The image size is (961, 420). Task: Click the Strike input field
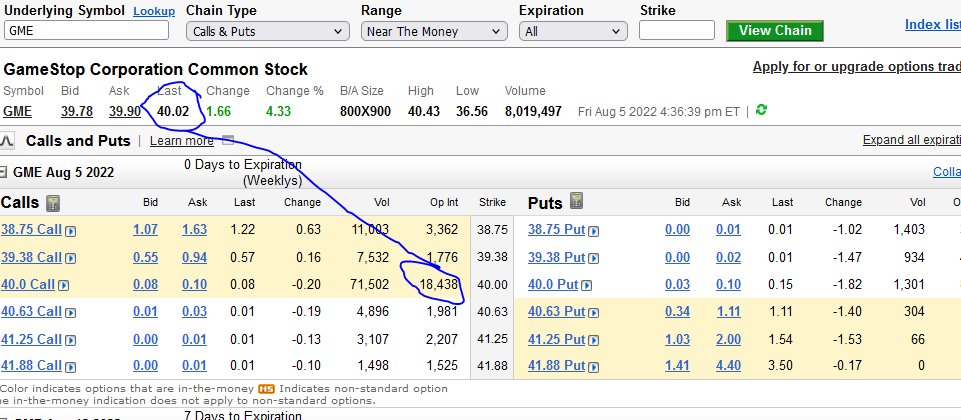[x=677, y=30]
